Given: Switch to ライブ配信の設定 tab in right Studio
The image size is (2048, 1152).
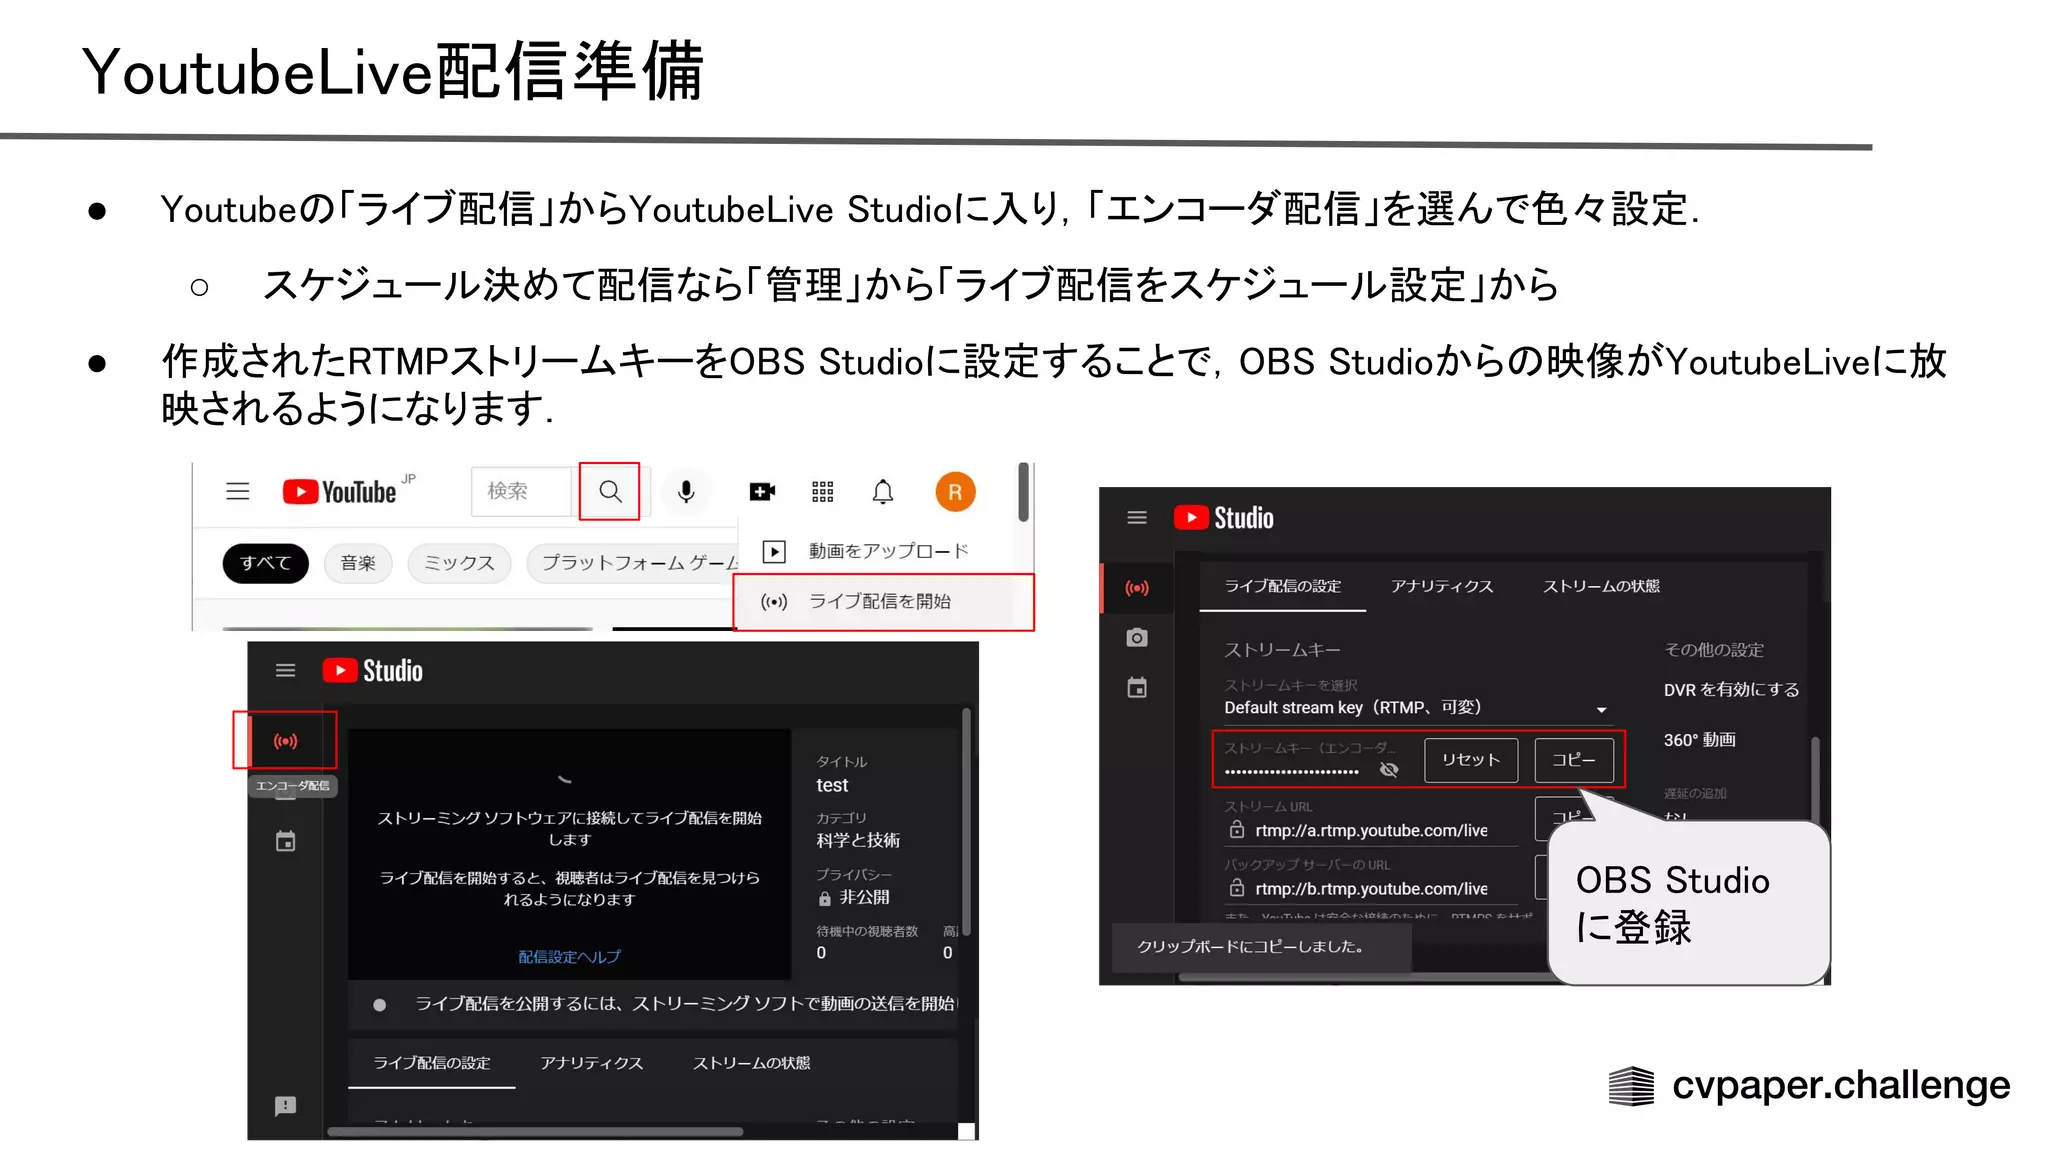Looking at the screenshot, I should [x=1283, y=587].
